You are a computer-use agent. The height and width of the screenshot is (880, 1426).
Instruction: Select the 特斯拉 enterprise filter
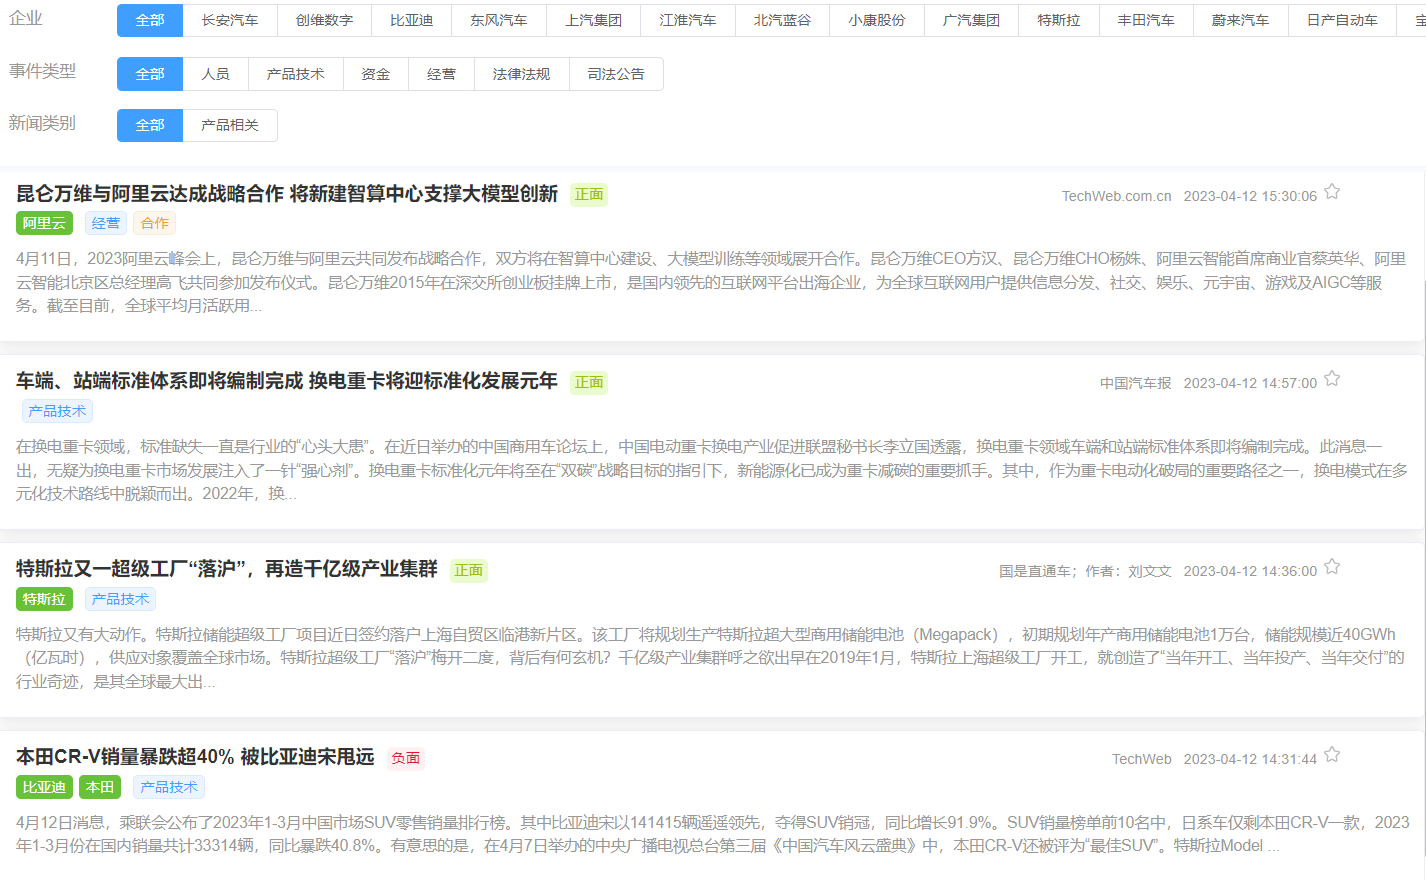[x=1058, y=20]
